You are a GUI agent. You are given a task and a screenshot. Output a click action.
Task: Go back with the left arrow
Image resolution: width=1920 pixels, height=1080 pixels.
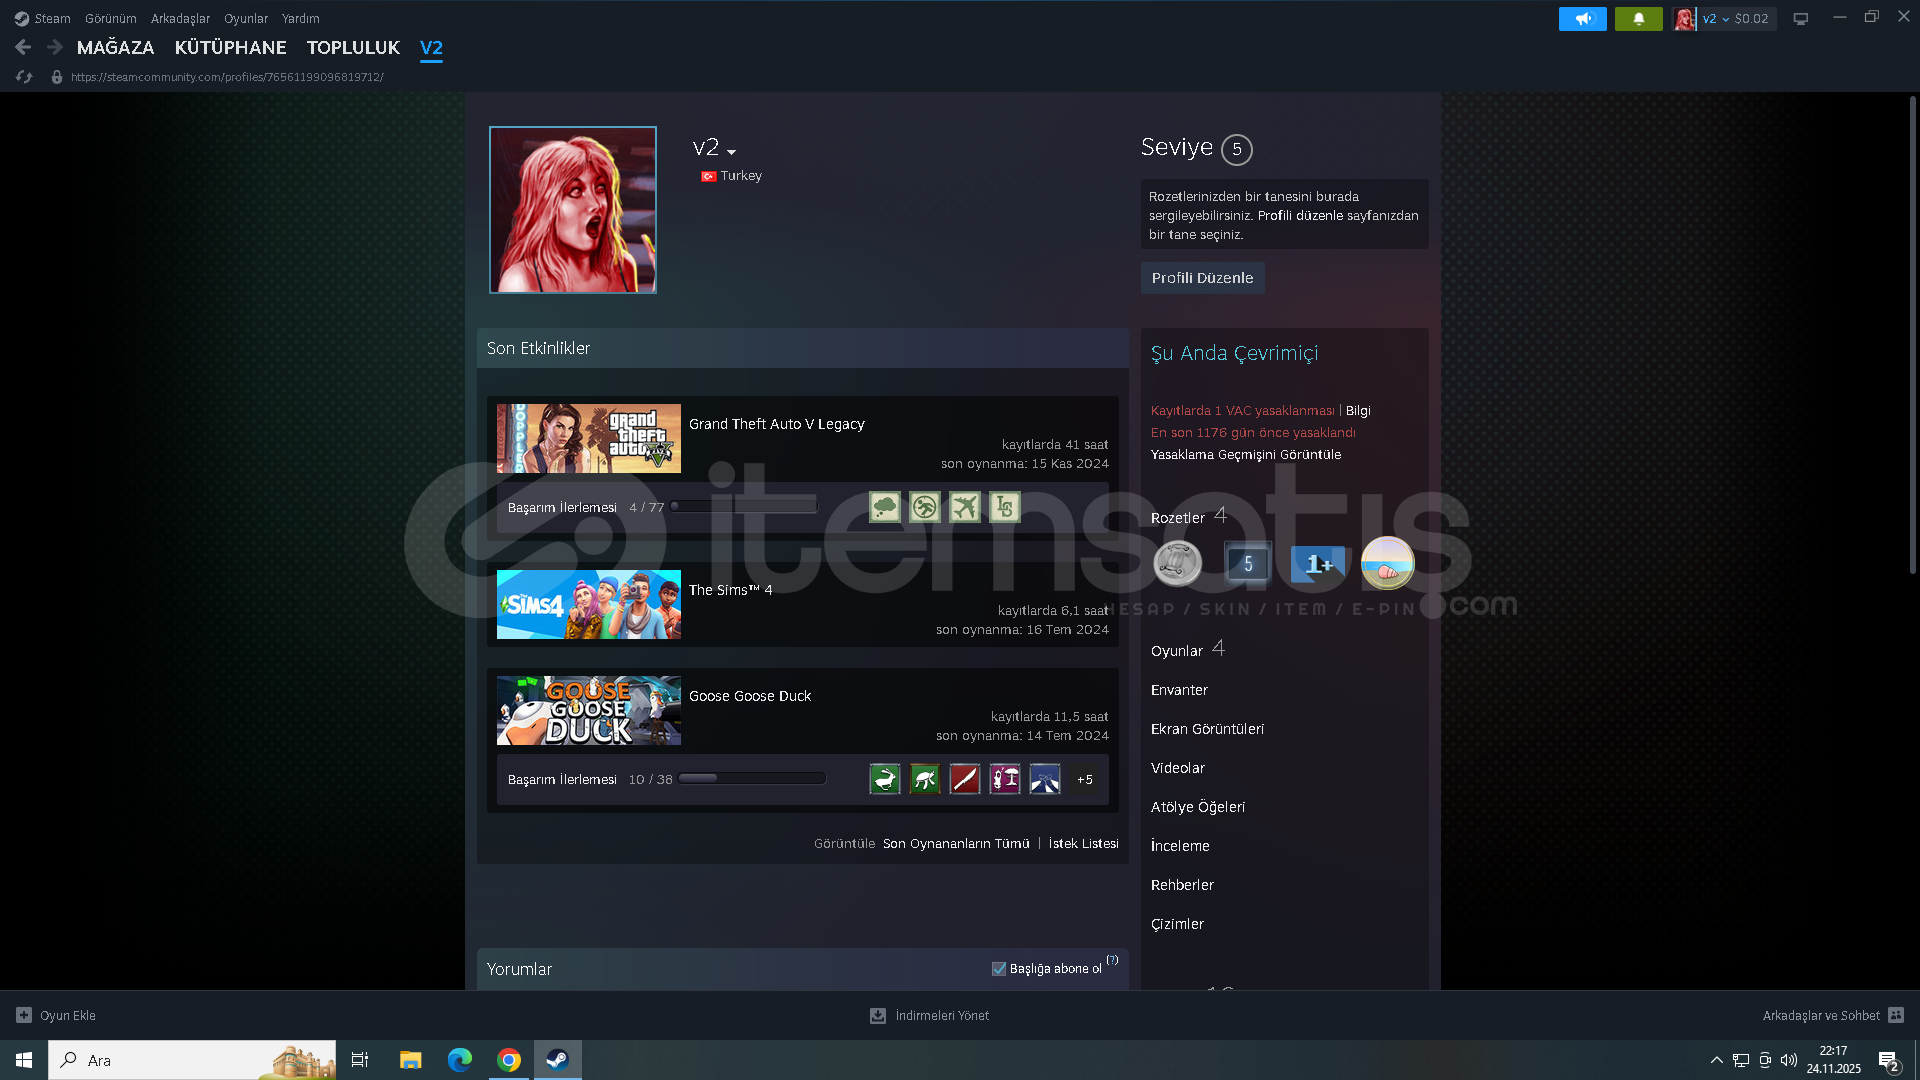(23, 47)
